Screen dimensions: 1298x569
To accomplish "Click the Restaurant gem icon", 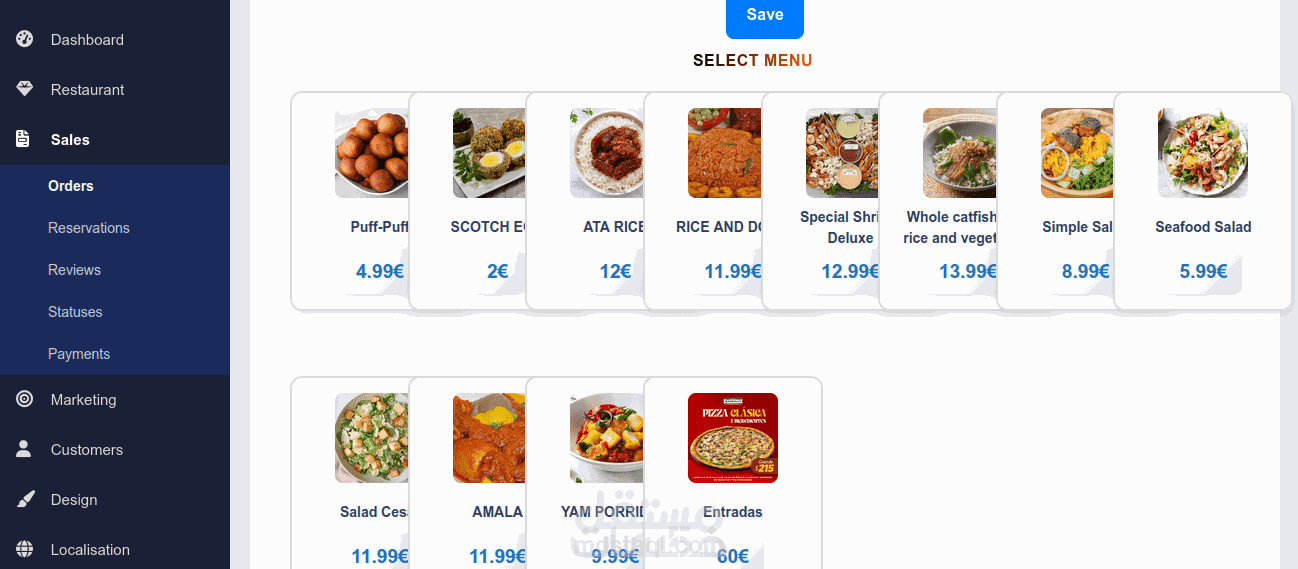I will 25,89.
